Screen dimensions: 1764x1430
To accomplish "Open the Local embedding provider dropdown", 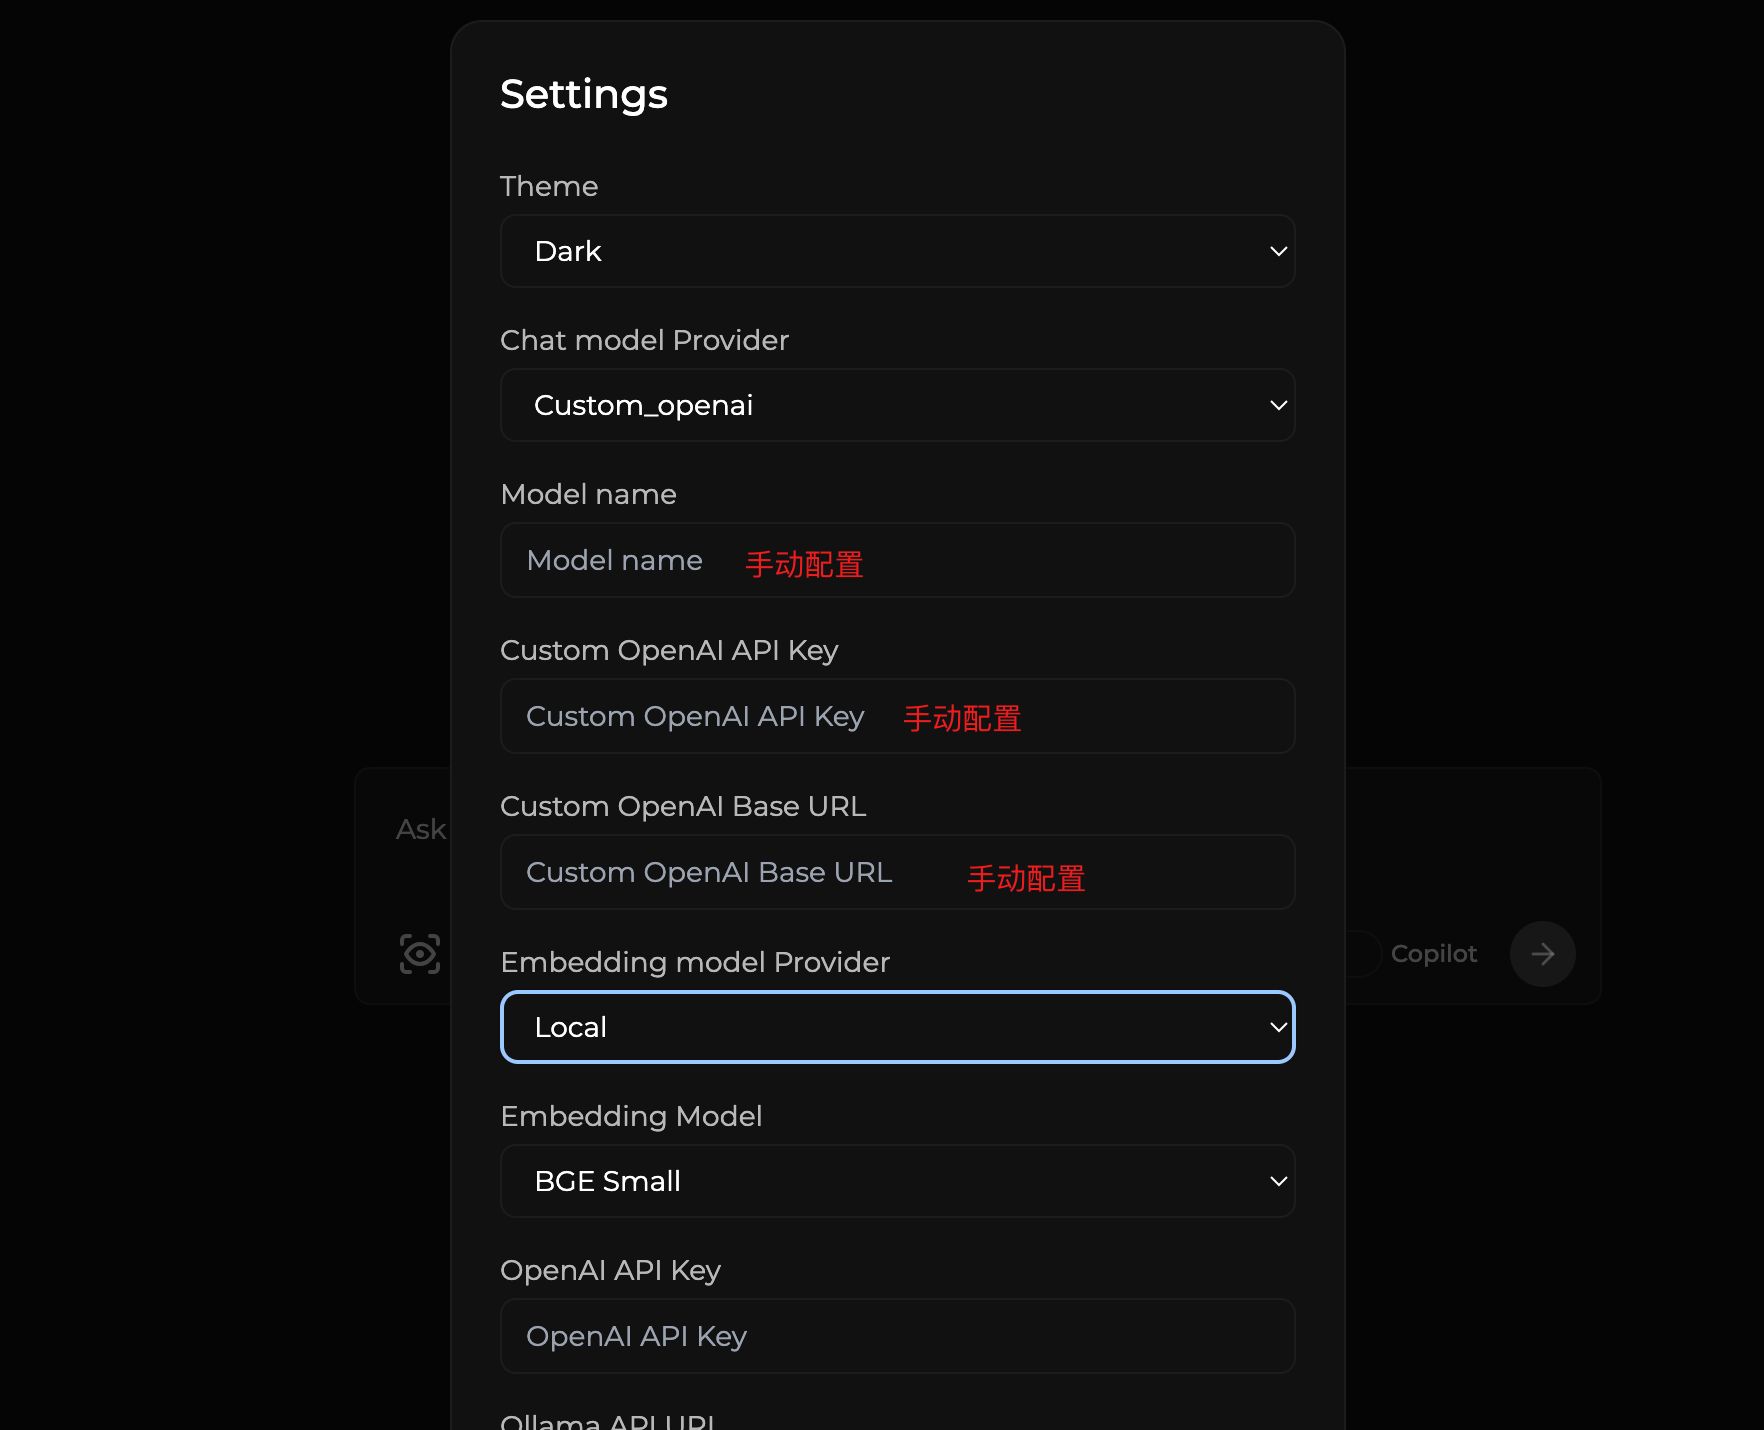I will [896, 1027].
